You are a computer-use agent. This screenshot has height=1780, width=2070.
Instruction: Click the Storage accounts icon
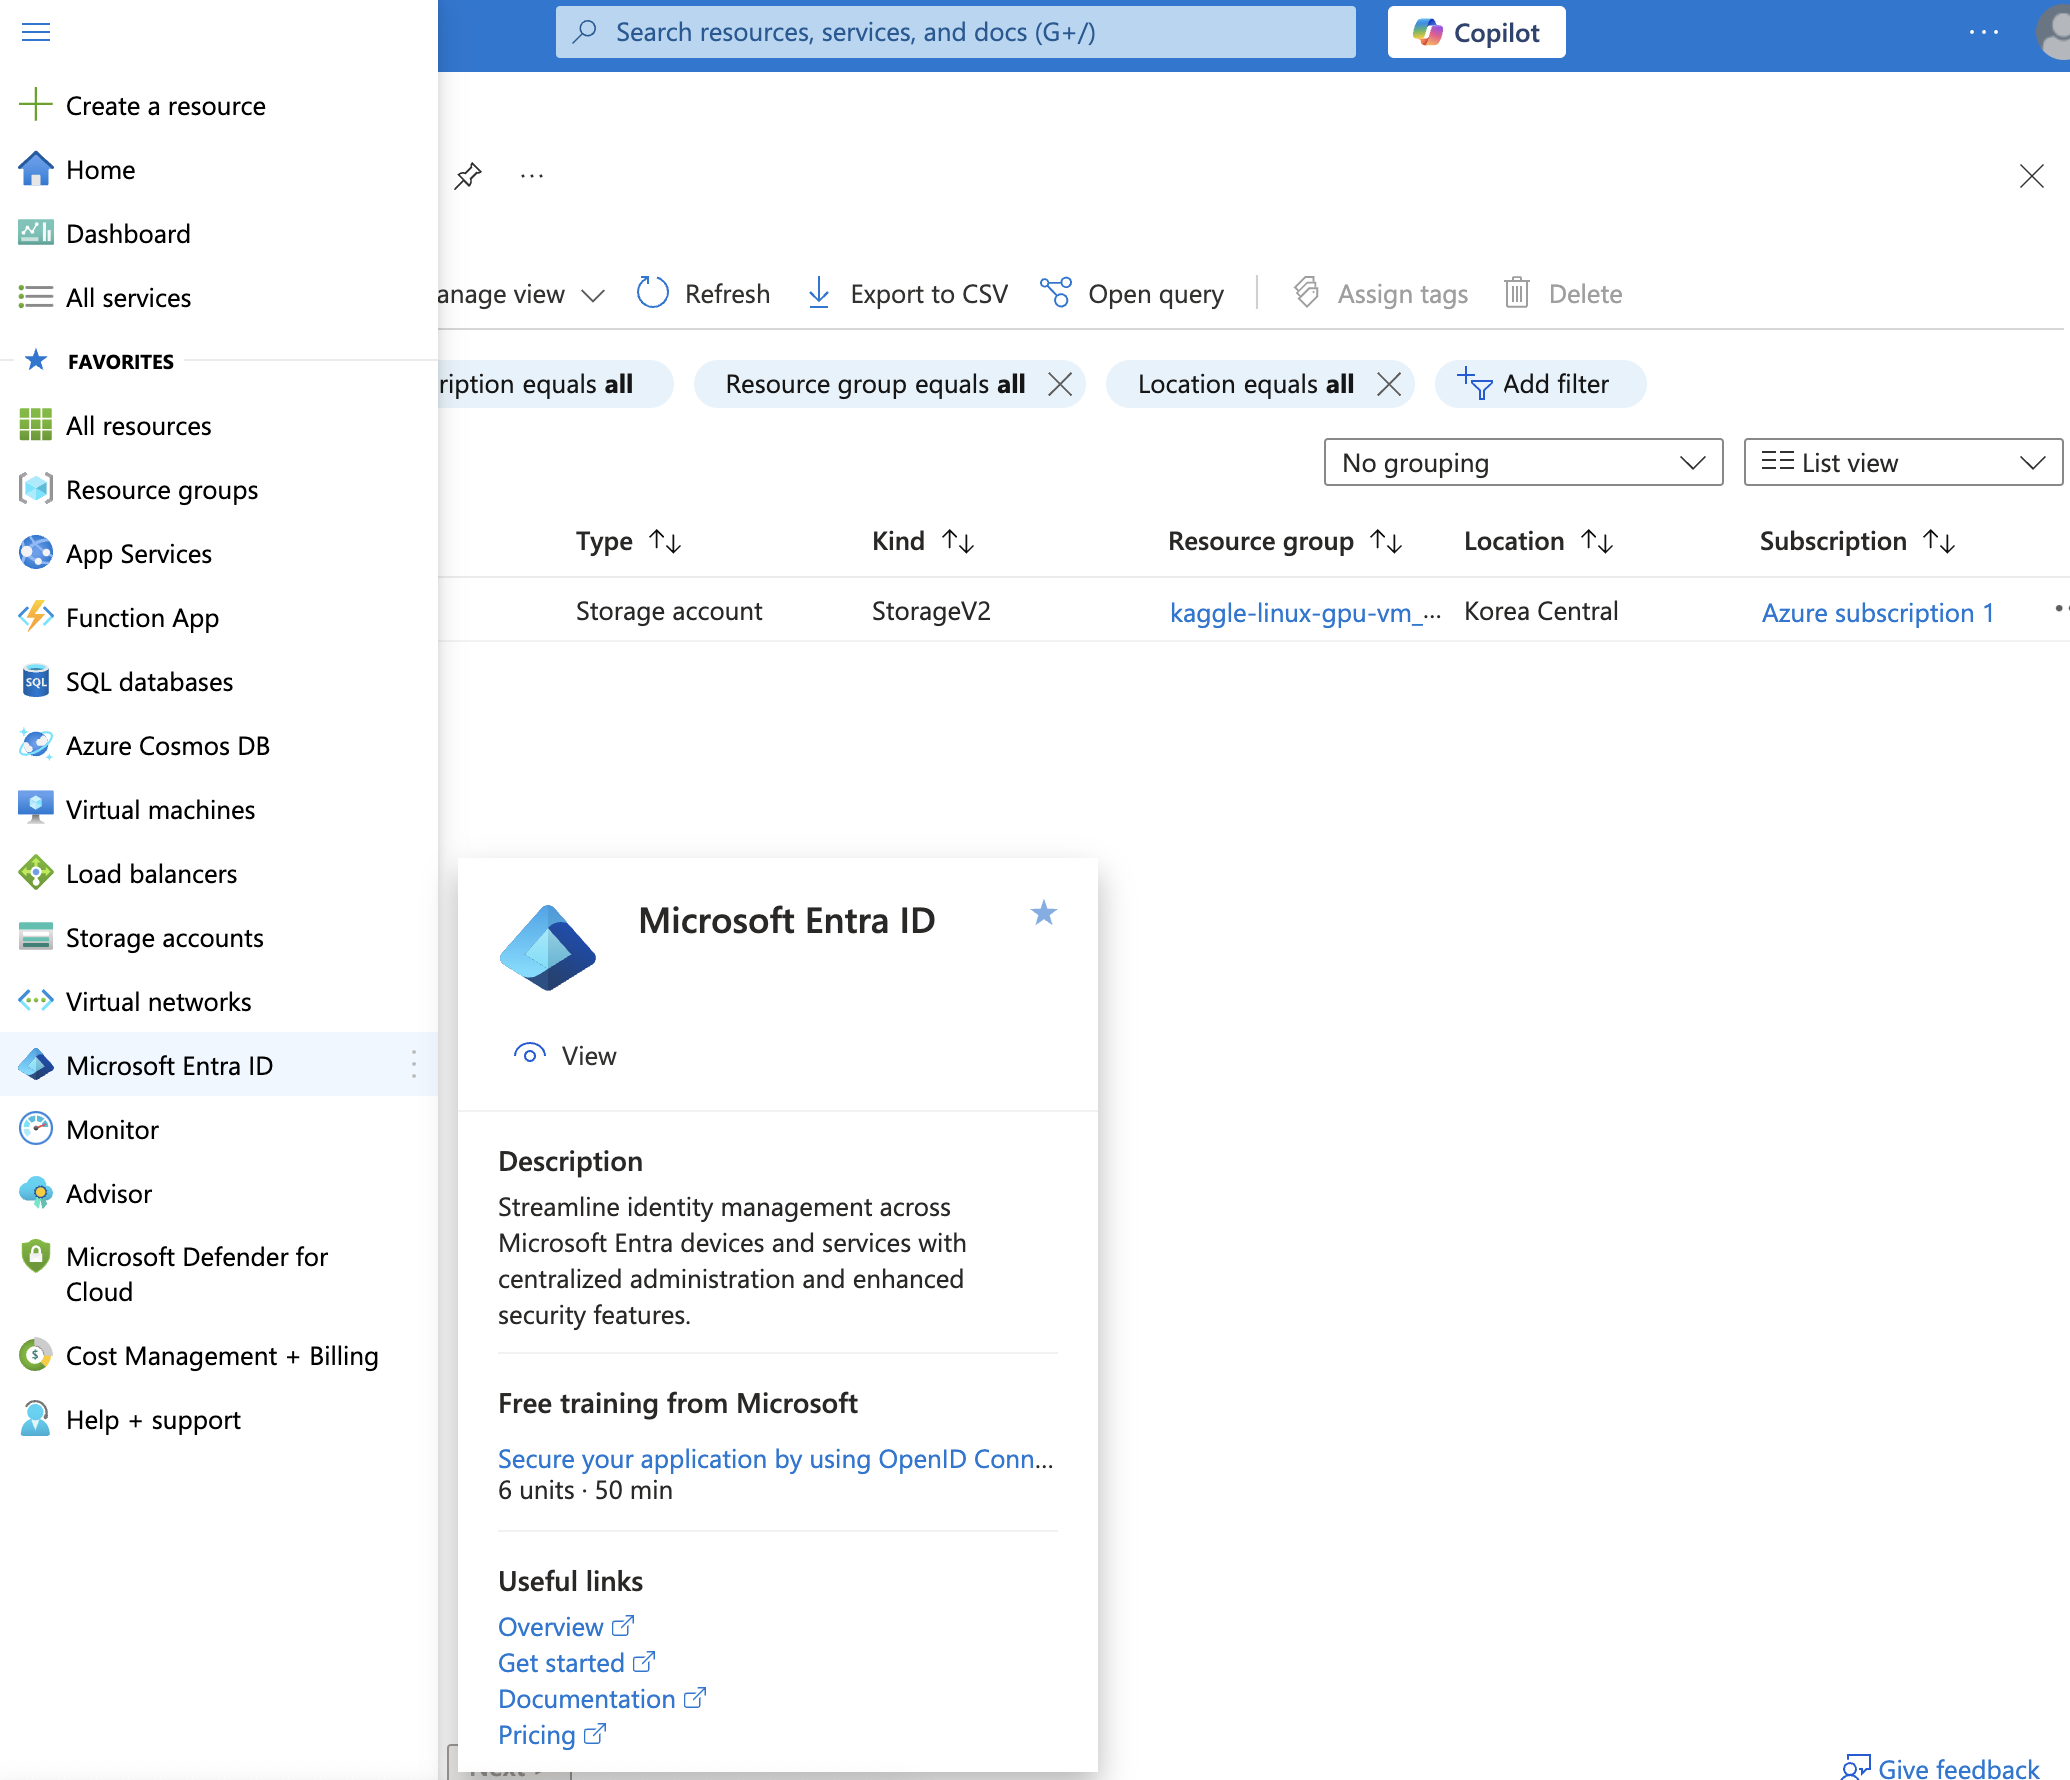[x=35, y=937]
